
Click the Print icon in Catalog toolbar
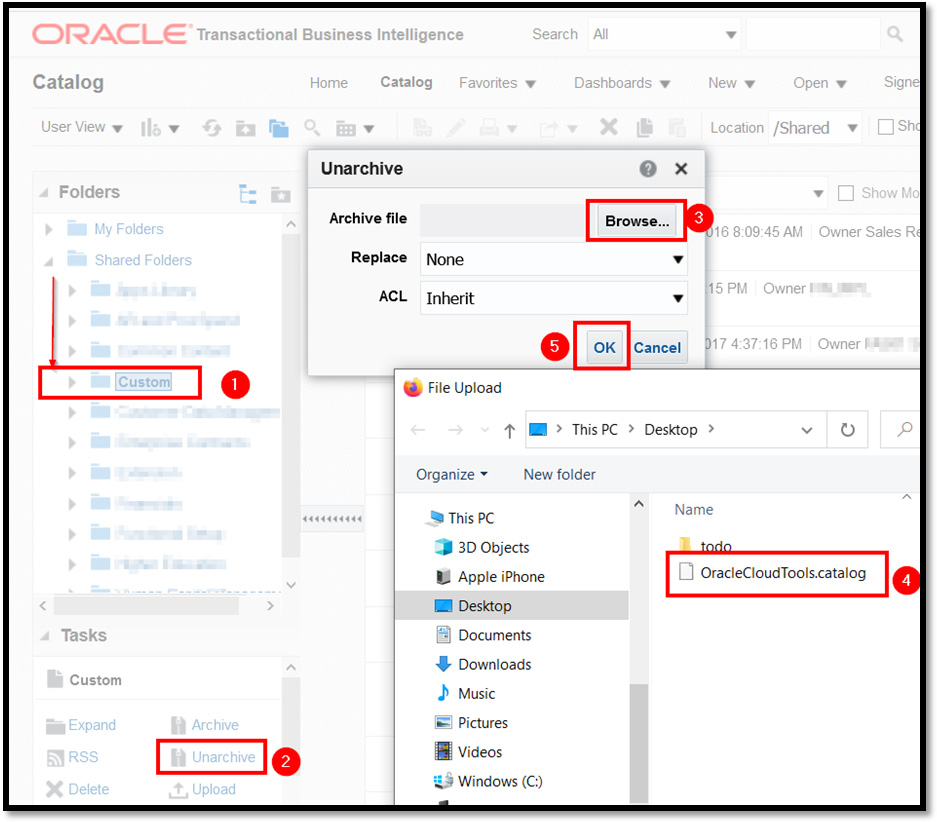489,127
